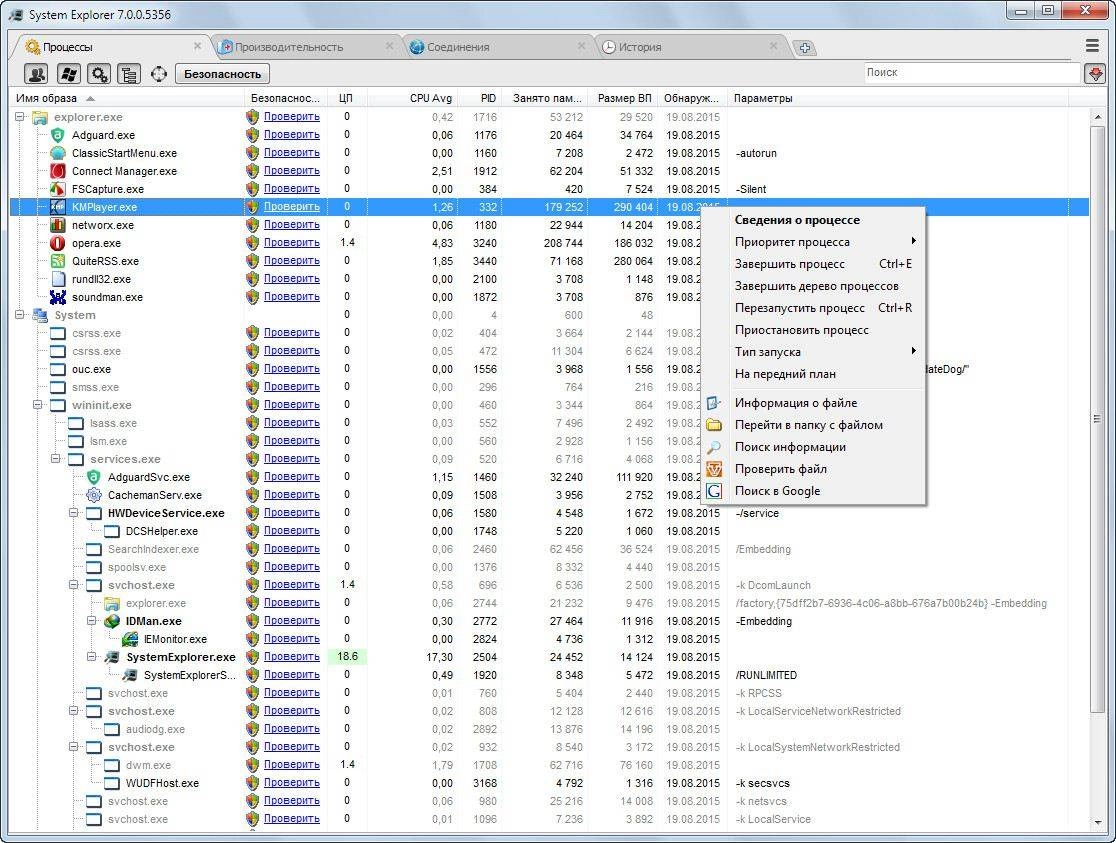Image resolution: width=1116 pixels, height=843 pixels.
Task: Open Приоритет процесса submenu
Action: tap(813, 242)
